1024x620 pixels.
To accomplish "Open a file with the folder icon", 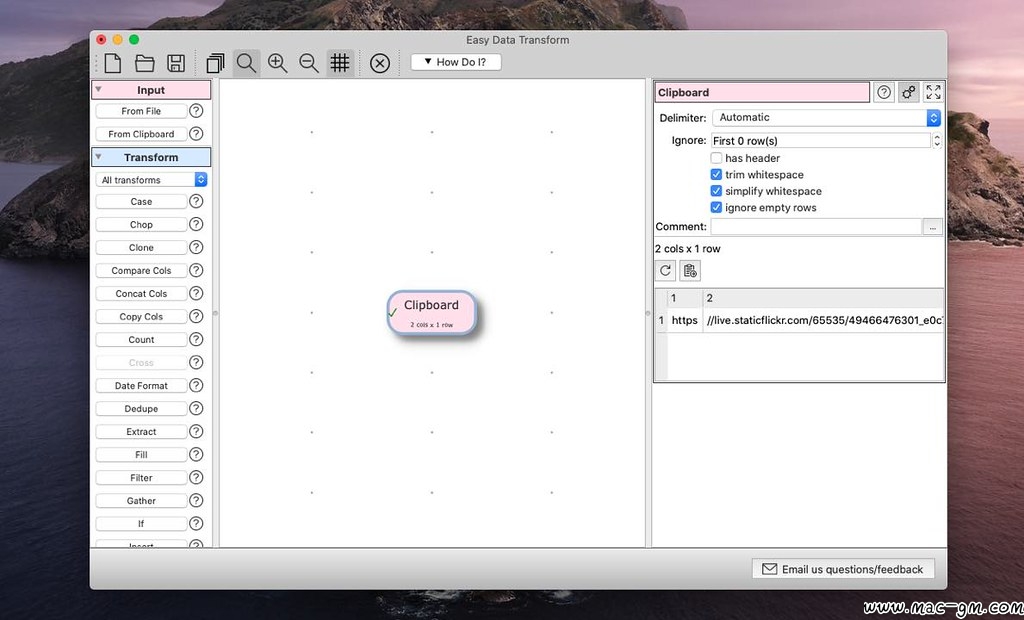I will coord(144,63).
